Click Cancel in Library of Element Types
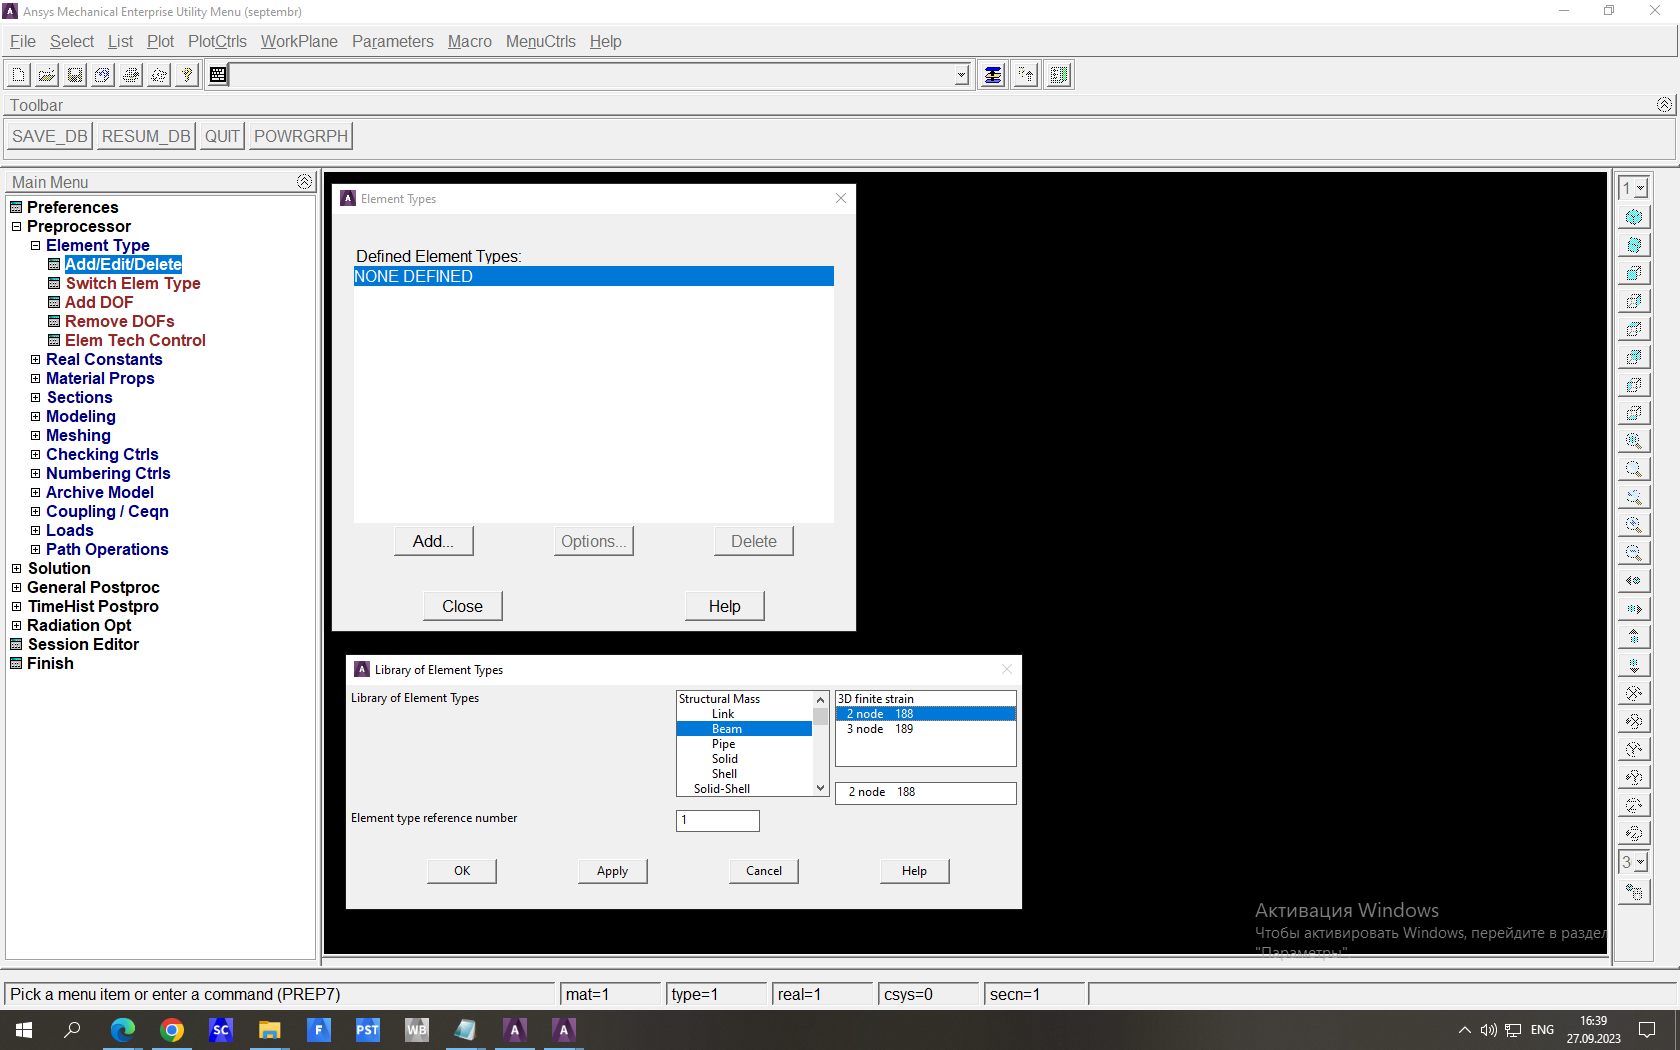 (764, 871)
